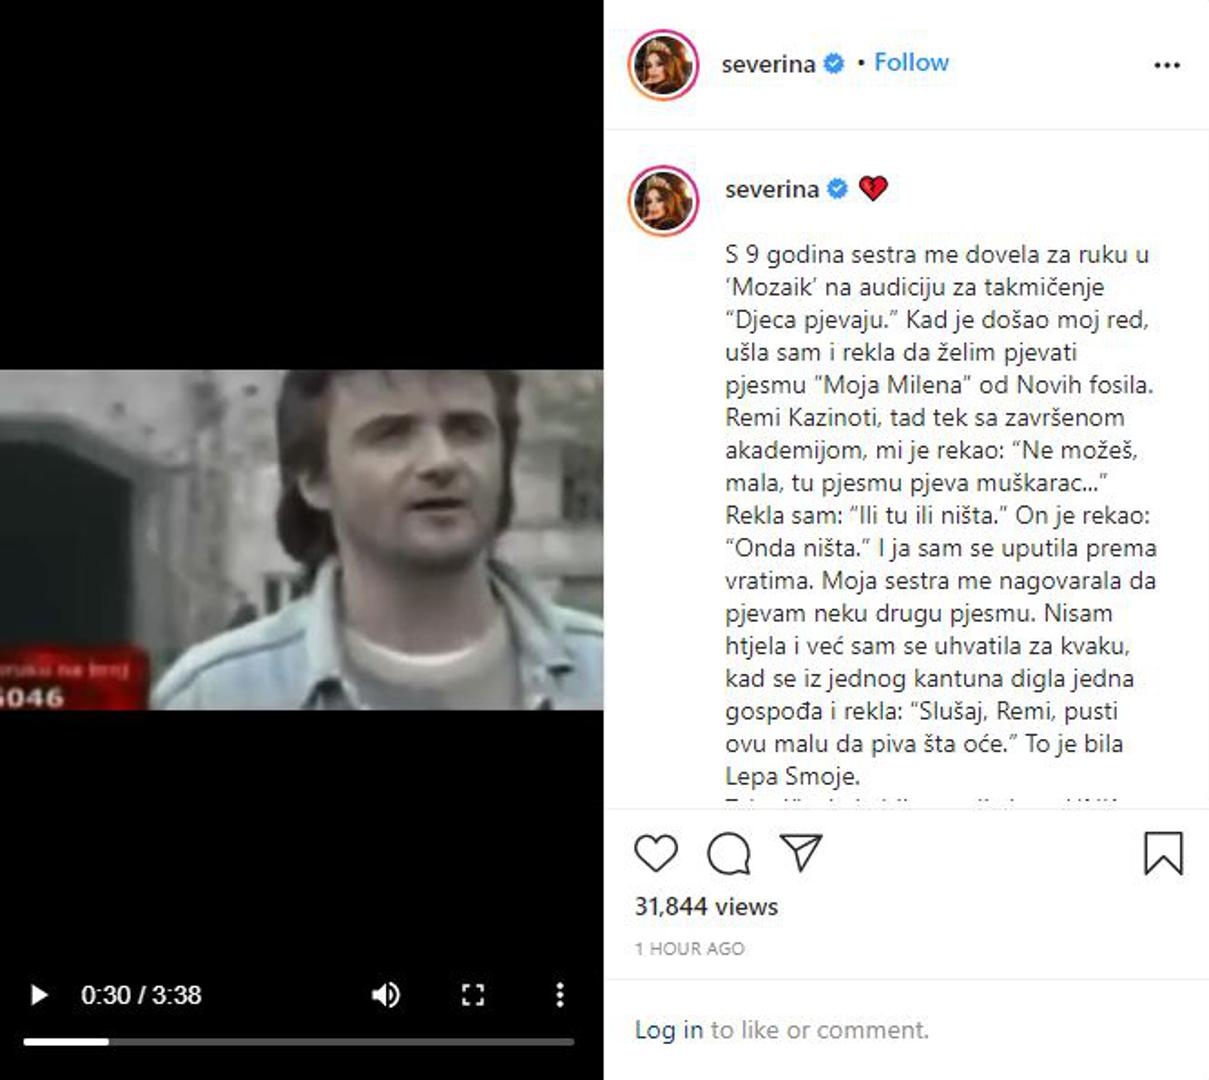1209x1080 pixels.
Task: Share post using paper plane icon
Action: (x=801, y=852)
